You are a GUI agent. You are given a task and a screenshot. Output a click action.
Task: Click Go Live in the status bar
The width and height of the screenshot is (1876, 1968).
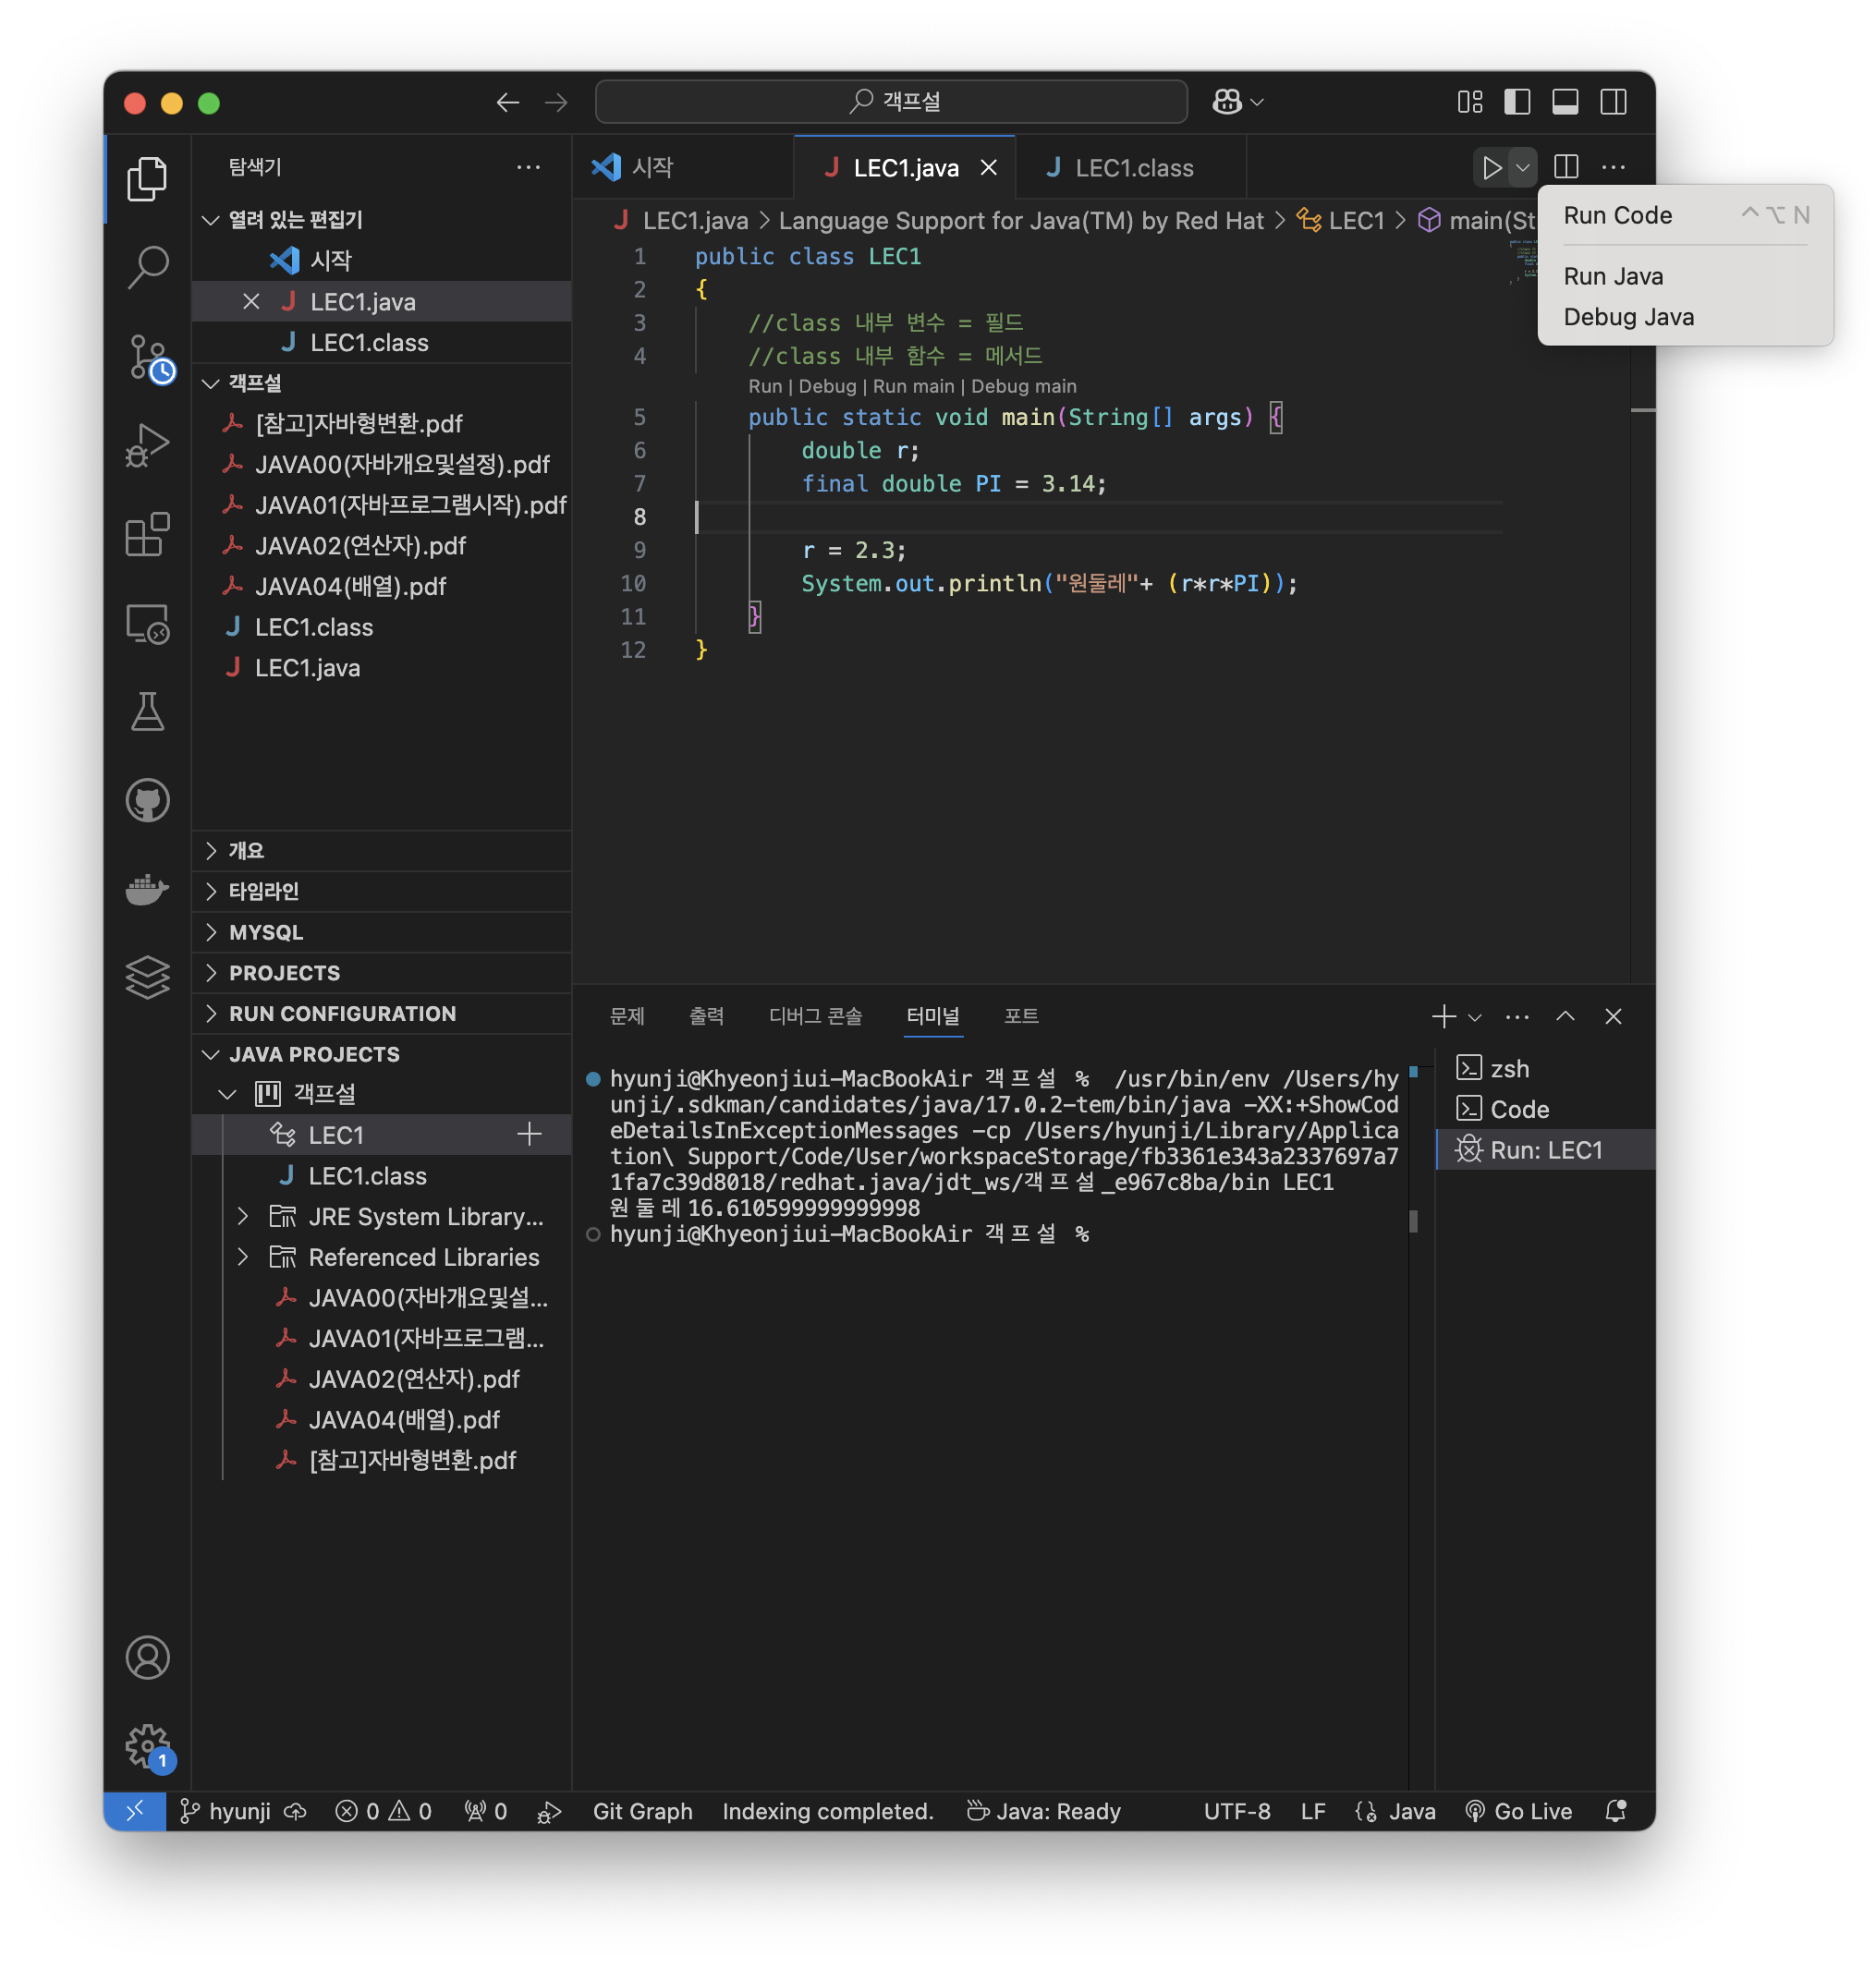tap(1519, 1811)
